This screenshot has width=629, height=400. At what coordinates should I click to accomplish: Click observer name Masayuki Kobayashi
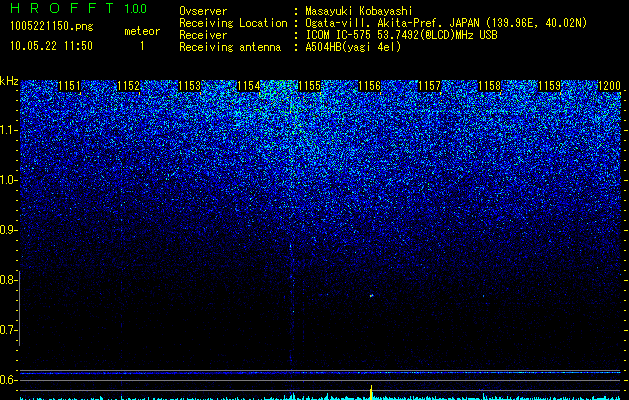(x=359, y=11)
